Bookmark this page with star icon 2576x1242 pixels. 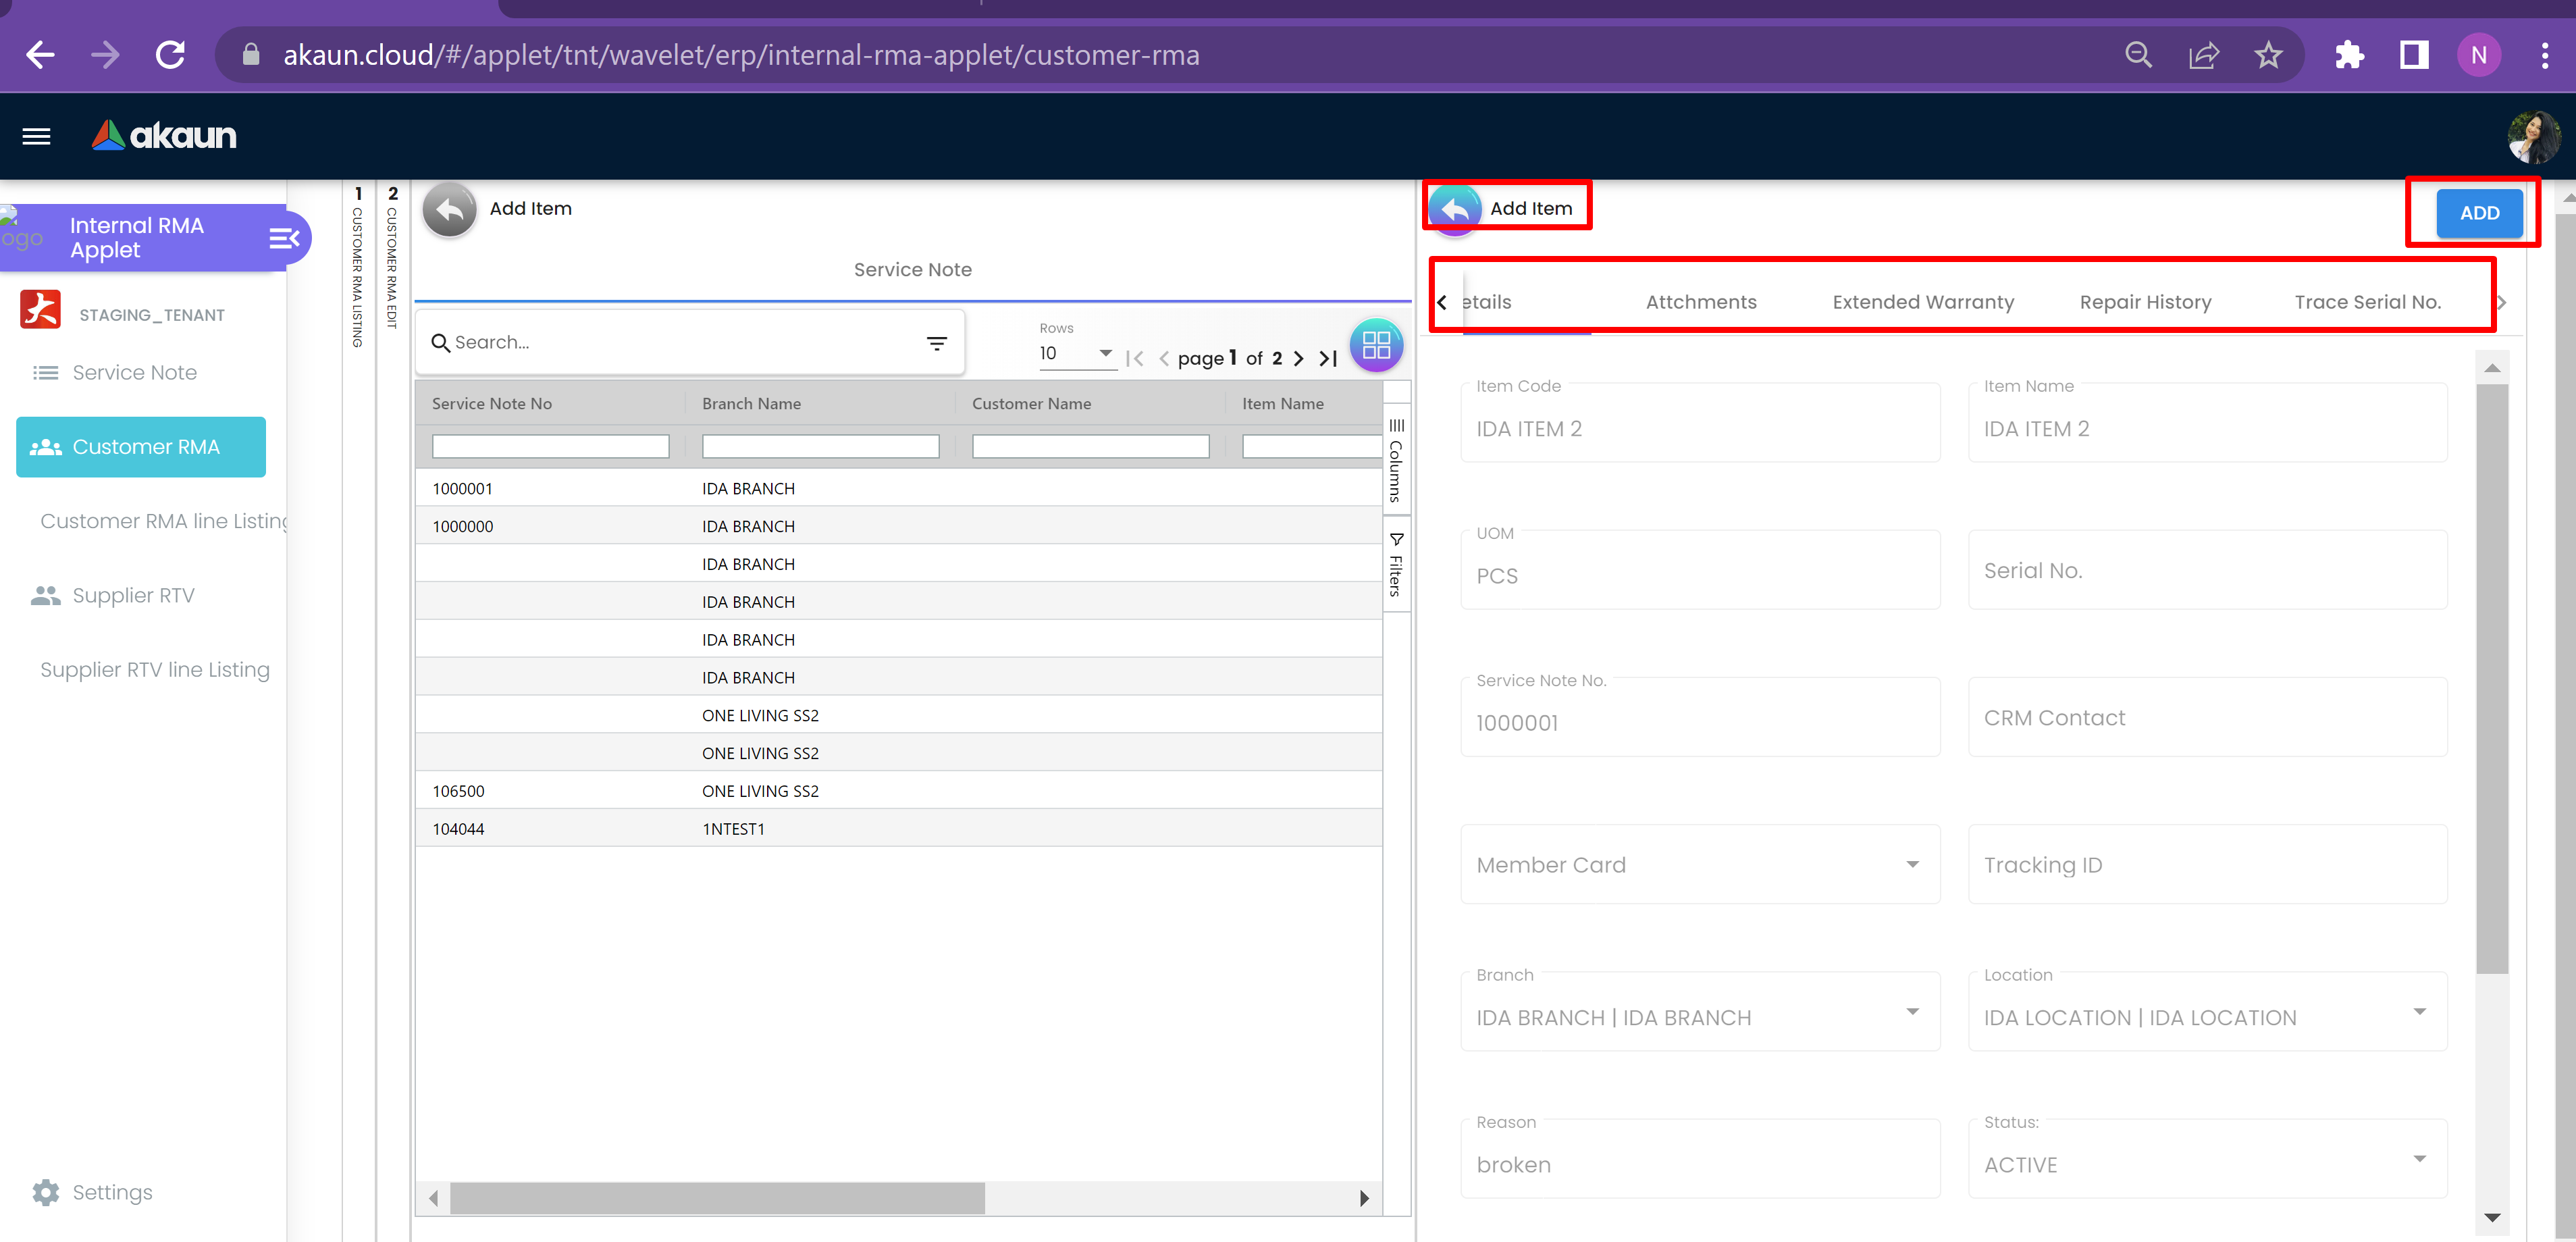tap(2268, 55)
